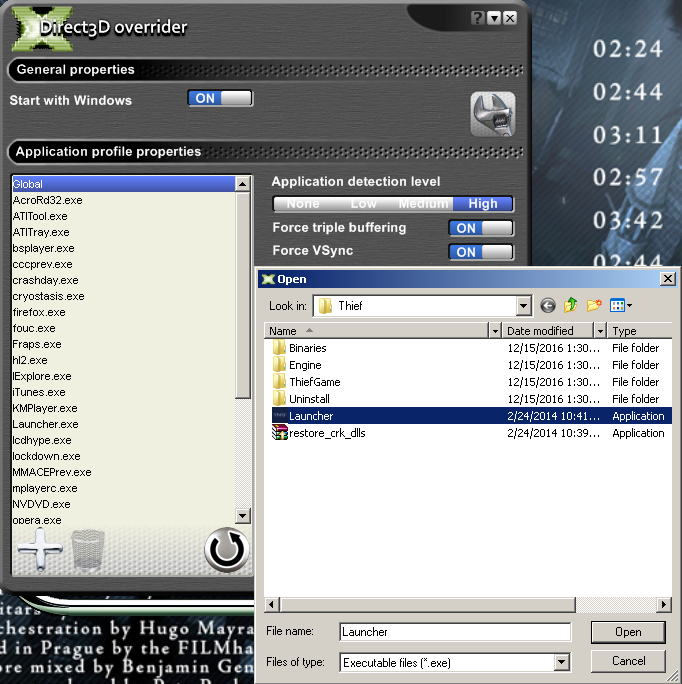The height and width of the screenshot is (684, 682).
Task: Select AcroRd32.exe in profile list
Action: [123, 200]
